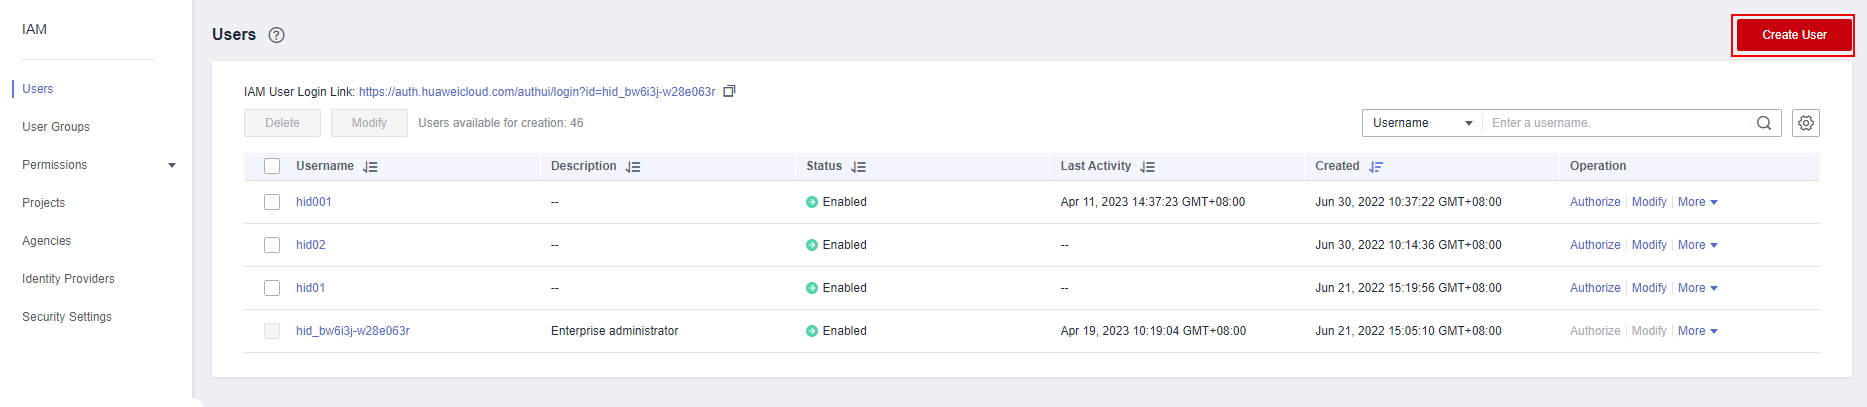Tick the select-all checkbox in header
1867x407 pixels.
[272, 166]
